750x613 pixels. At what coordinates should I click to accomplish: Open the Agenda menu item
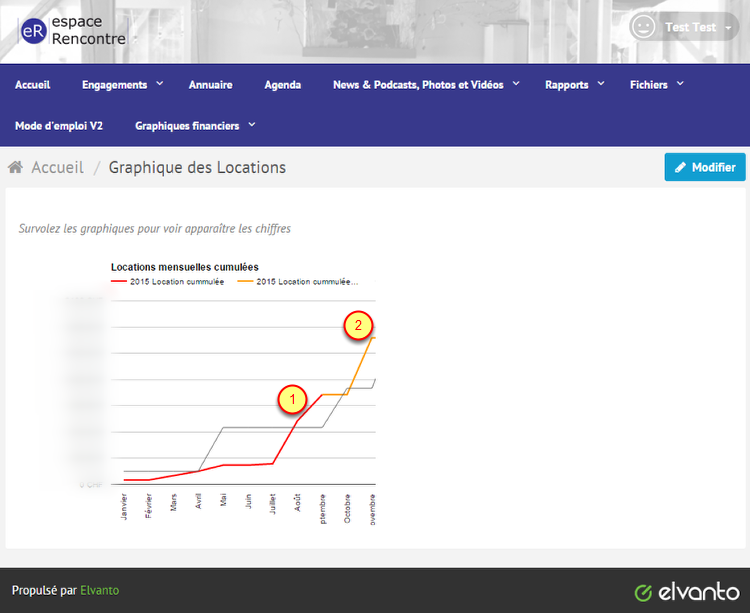282,85
